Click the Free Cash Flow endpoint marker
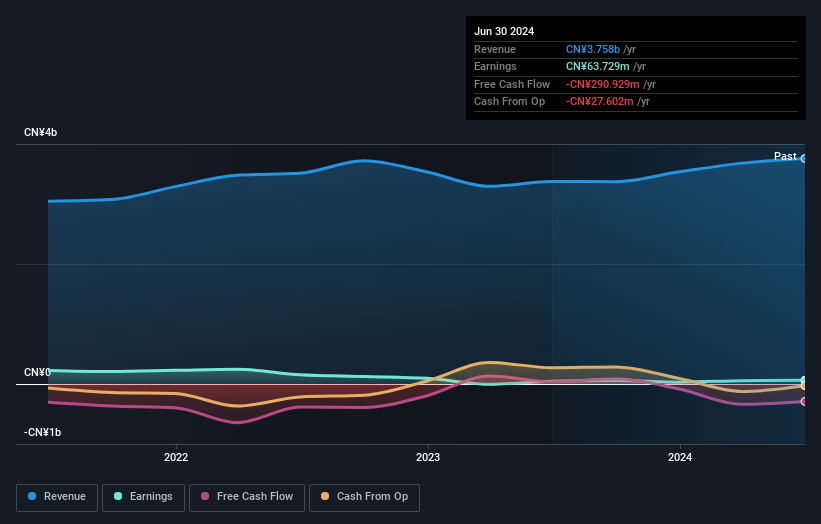The height and width of the screenshot is (524, 821). point(804,402)
